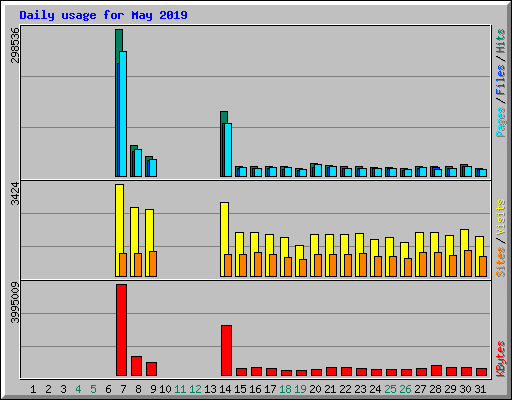Click day label 2 on the x-axis
Screen dimensions: 512x400
click(x=48, y=389)
